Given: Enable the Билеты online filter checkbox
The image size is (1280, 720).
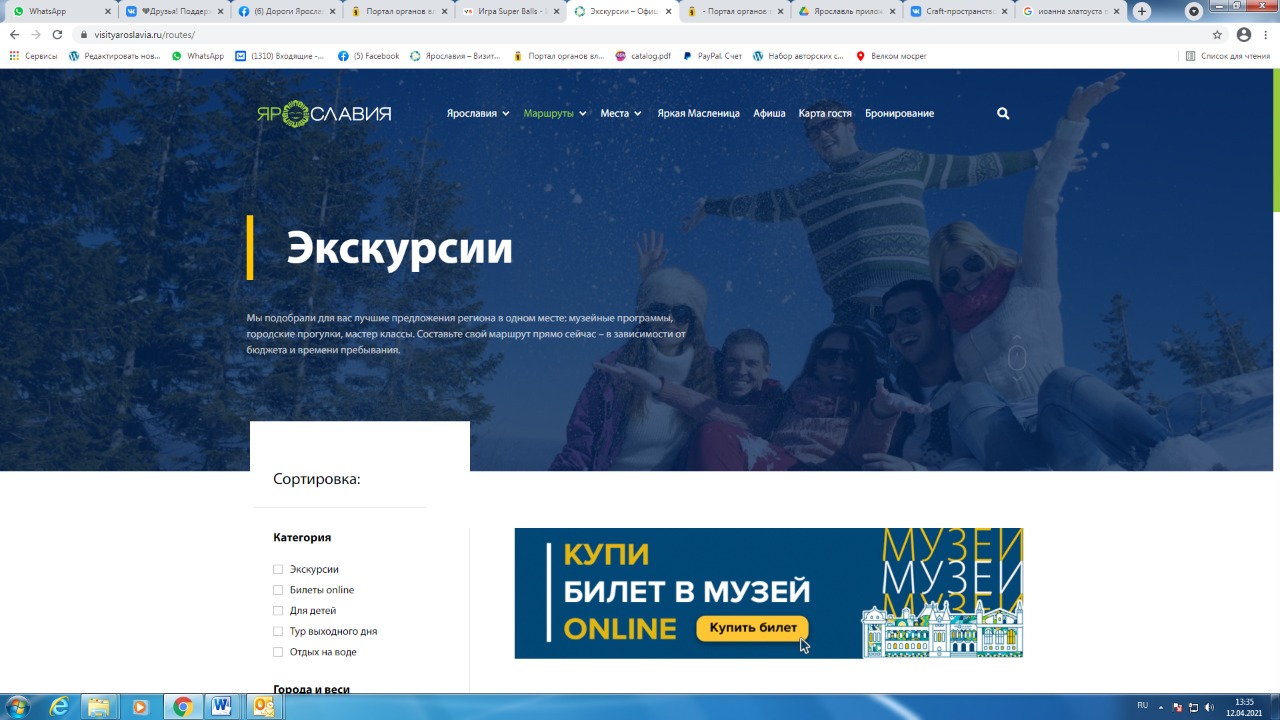Looking at the screenshot, I should pos(278,590).
